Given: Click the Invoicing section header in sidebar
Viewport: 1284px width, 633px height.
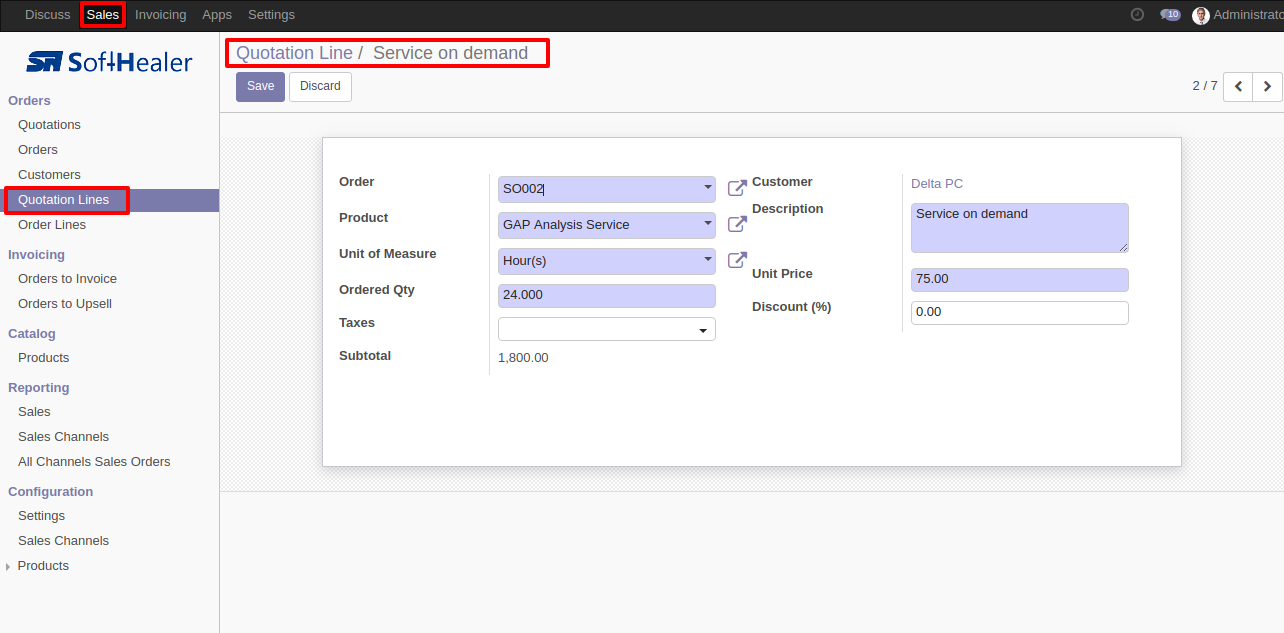Looking at the screenshot, I should click(x=36, y=255).
